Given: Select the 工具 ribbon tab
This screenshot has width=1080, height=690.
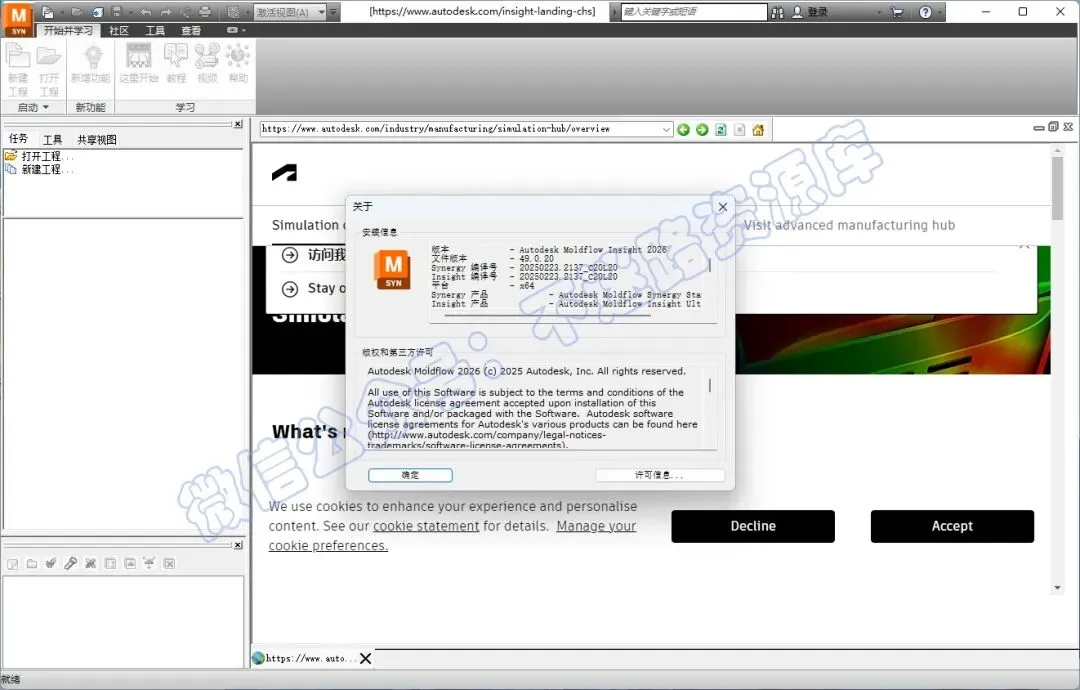Looking at the screenshot, I should tap(155, 30).
